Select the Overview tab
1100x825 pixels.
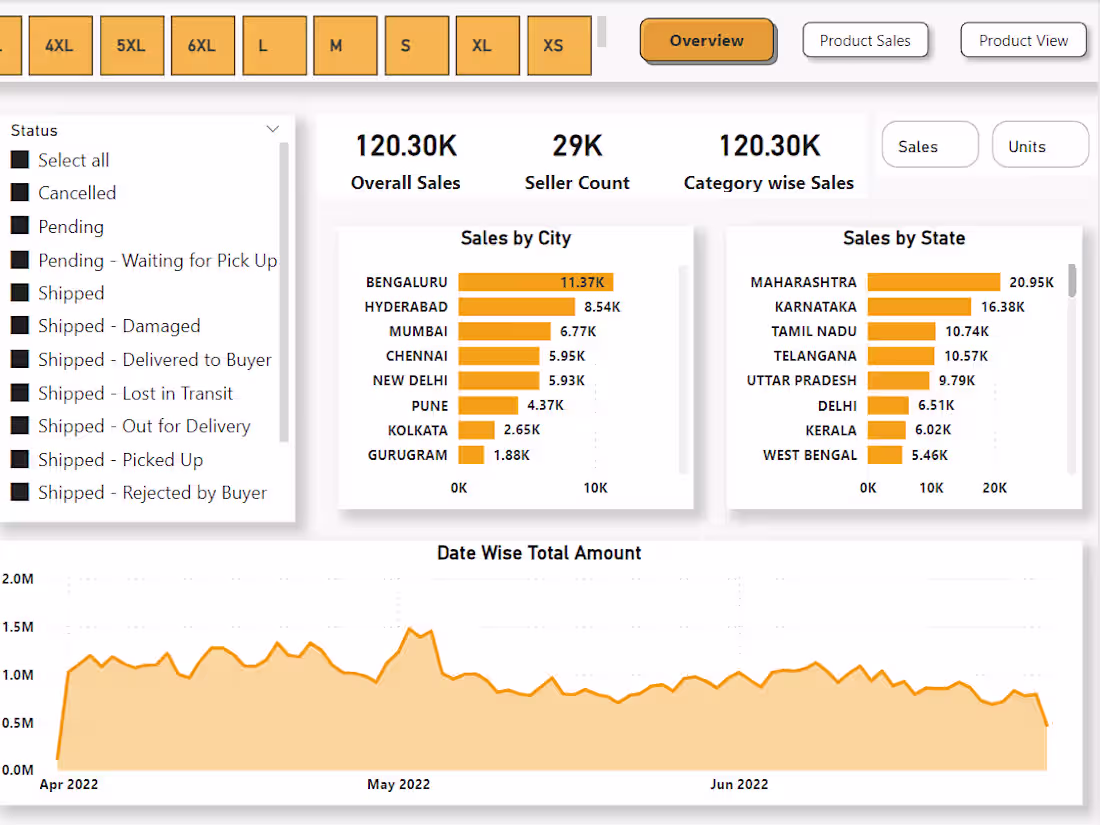(x=707, y=40)
